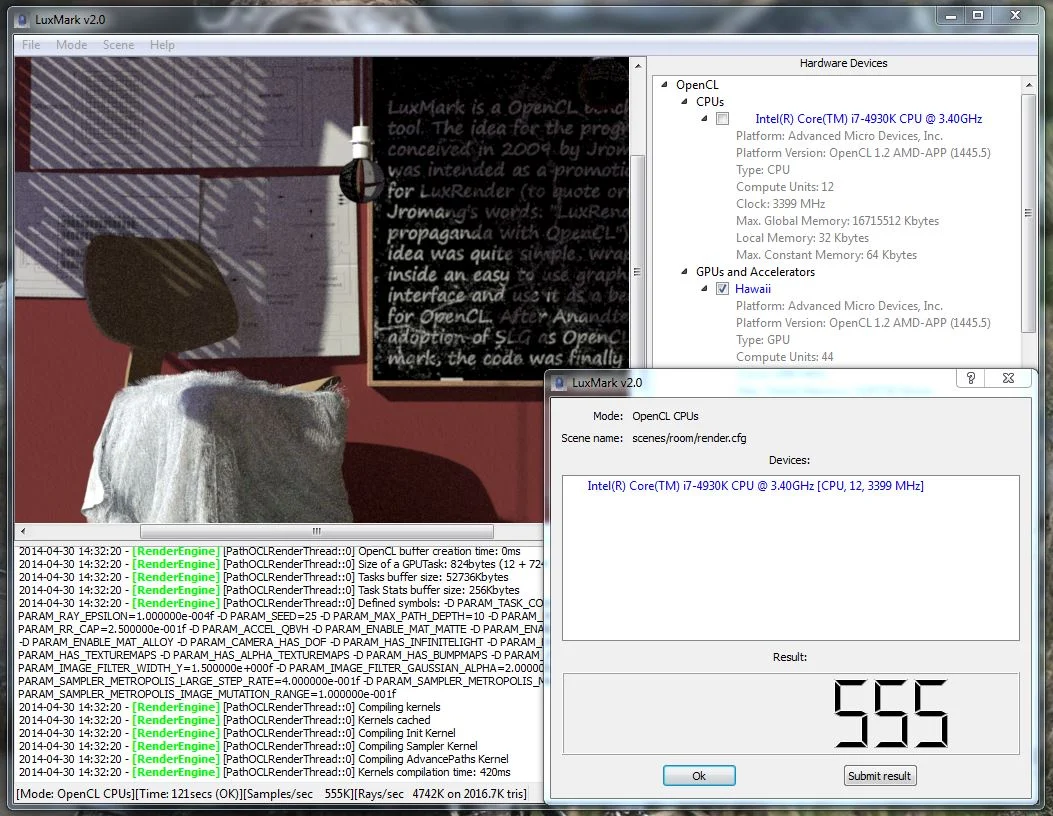The image size is (1053, 816).
Task: Click the render view scroll-up arrow
Action: [638, 66]
